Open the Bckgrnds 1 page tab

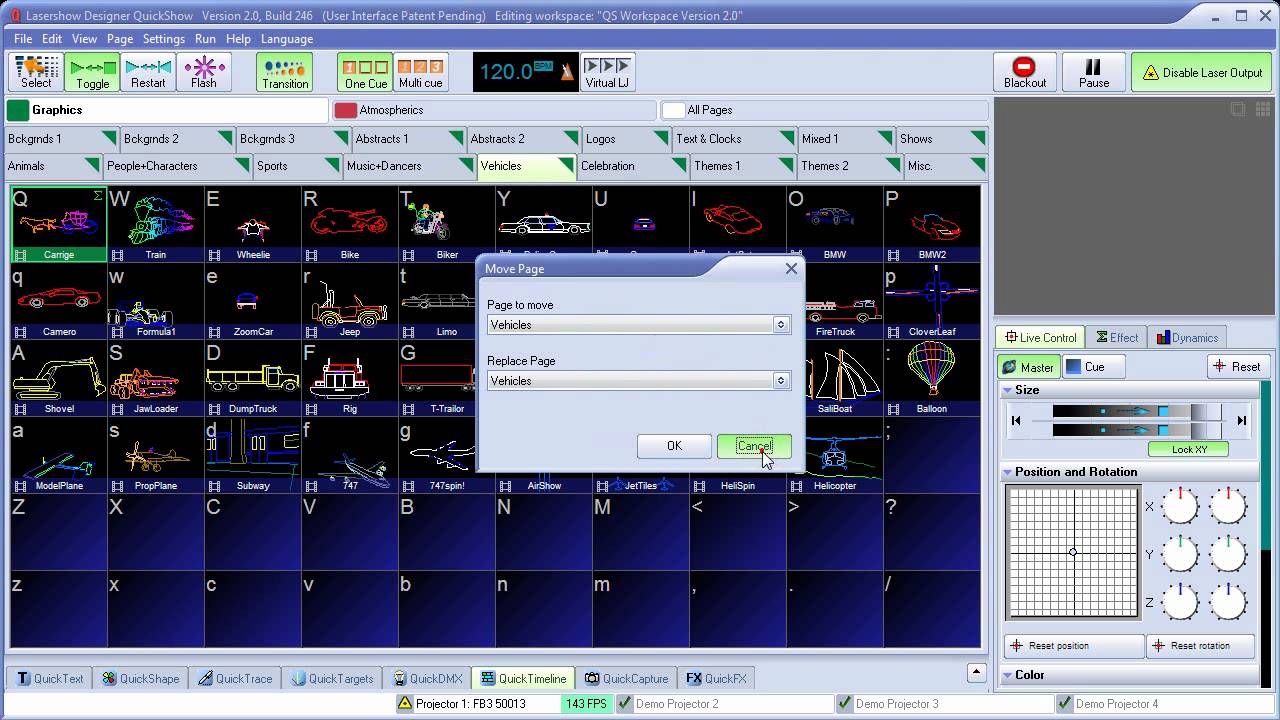[61, 139]
